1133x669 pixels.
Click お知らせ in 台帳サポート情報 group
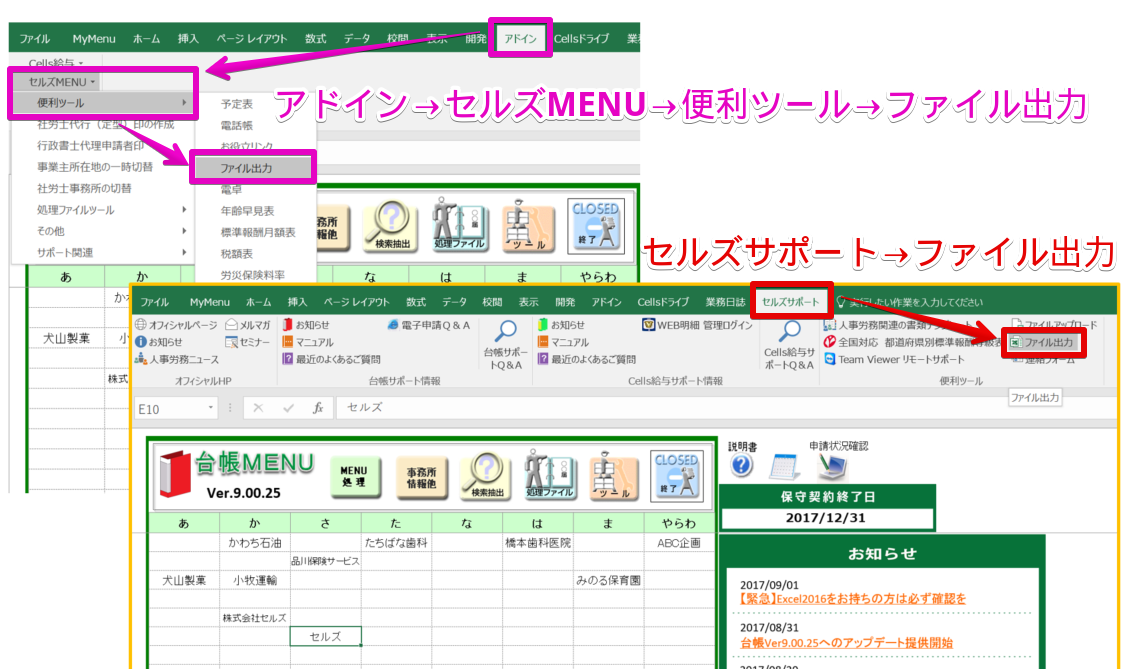coord(305,325)
